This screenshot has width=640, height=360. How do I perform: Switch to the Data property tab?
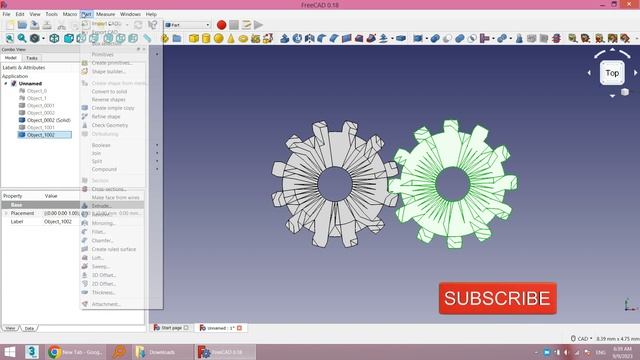29,328
